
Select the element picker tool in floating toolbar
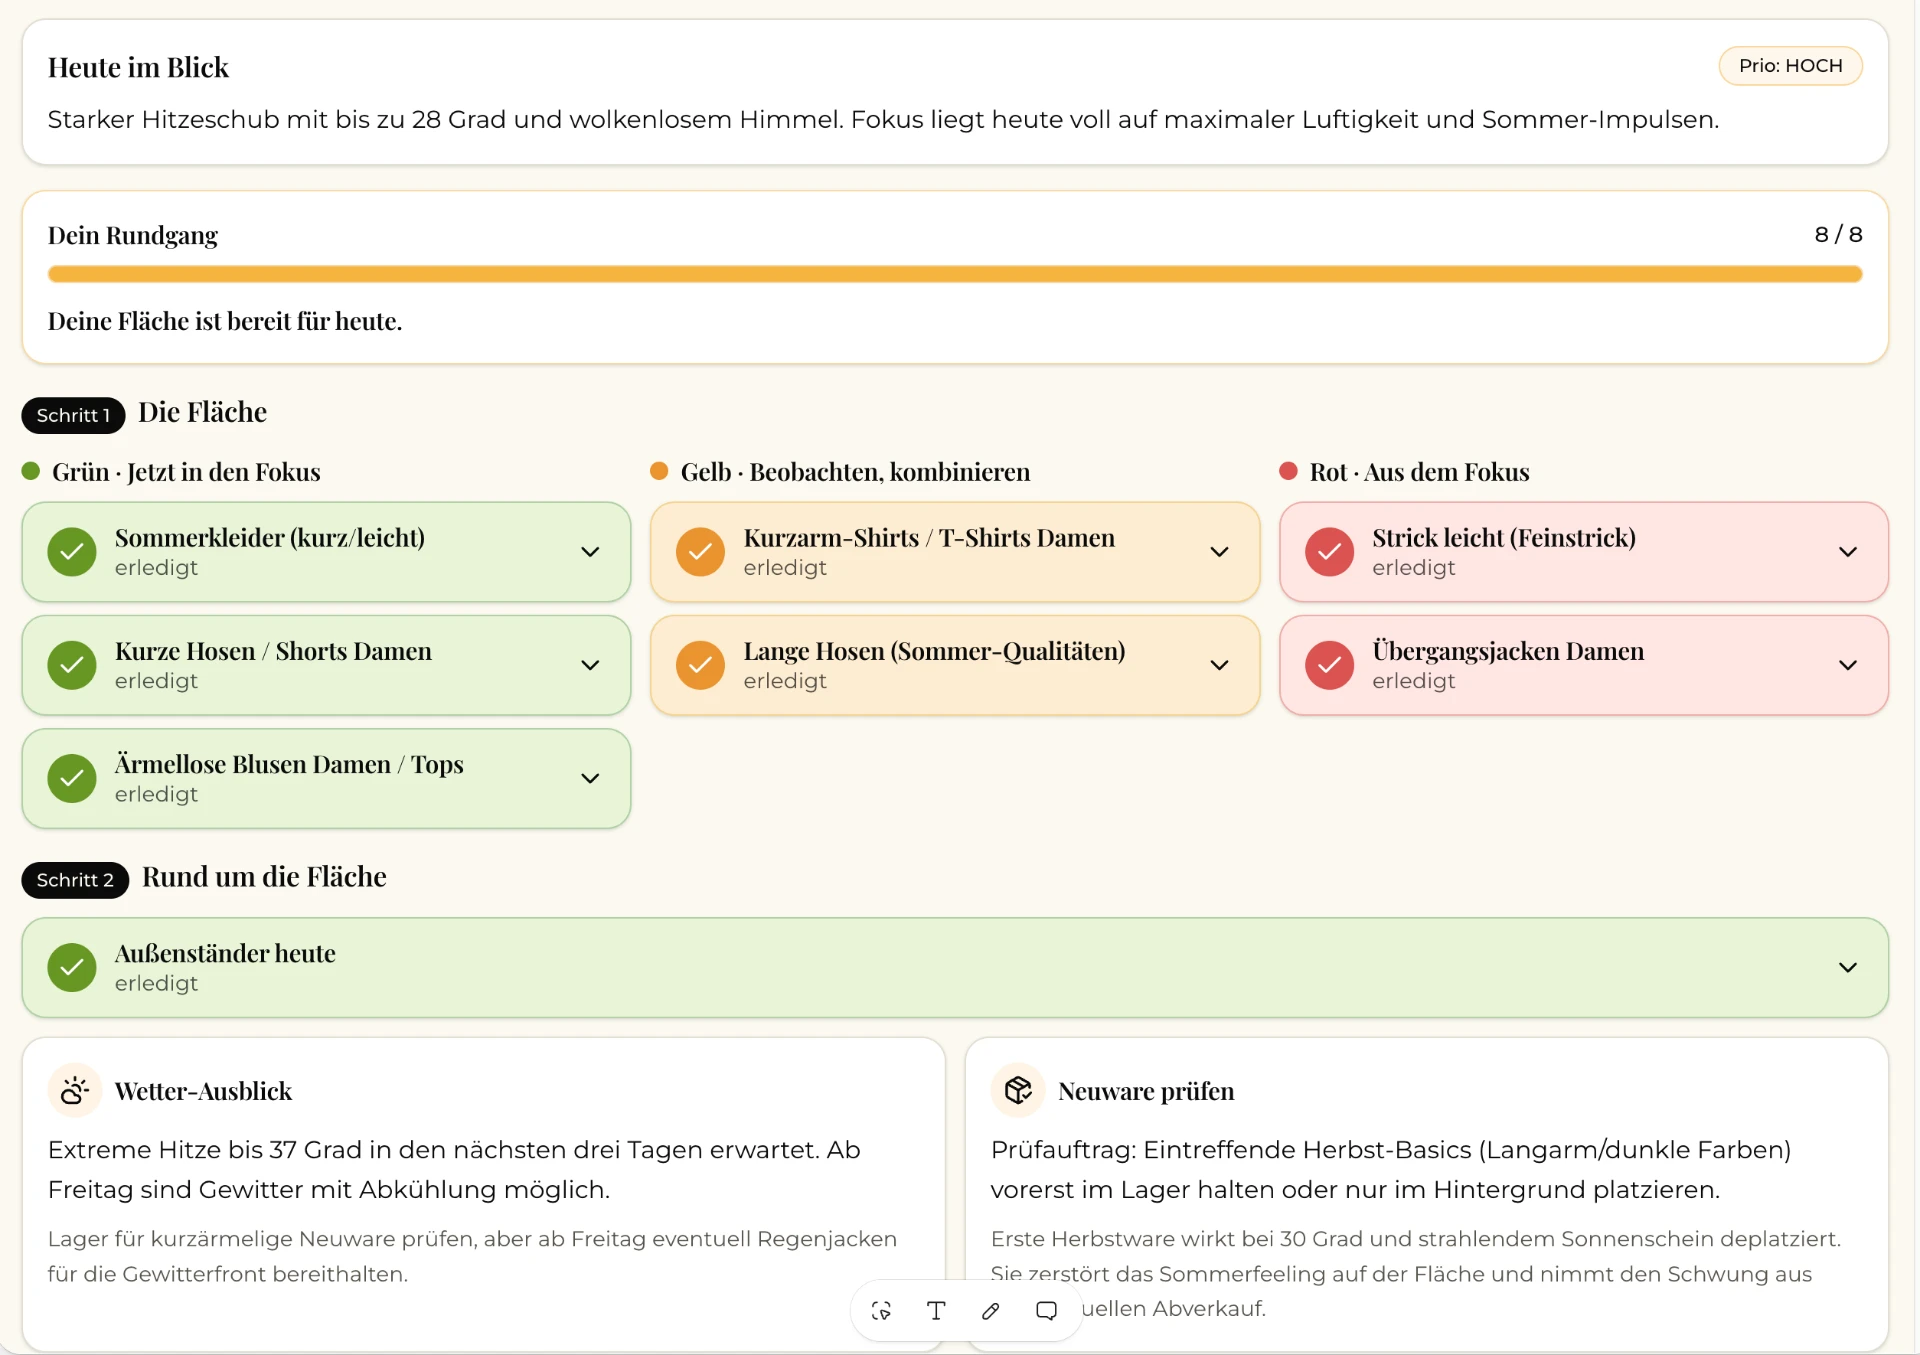(x=881, y=1311)
